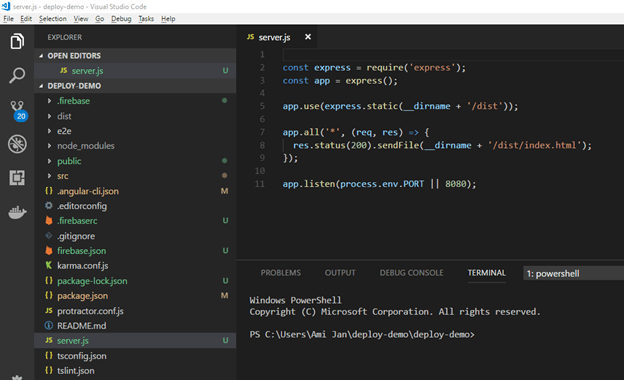The image size is (624, 380).
Task: Click JSON braces icon beside .angular-cli.json
Action: pos(49,191)
